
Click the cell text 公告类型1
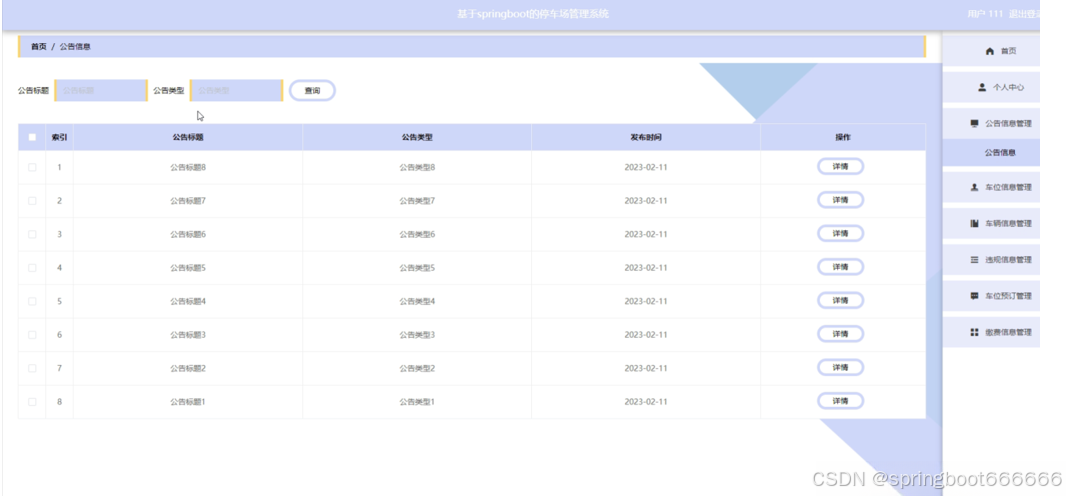click(x=417, y=402)
